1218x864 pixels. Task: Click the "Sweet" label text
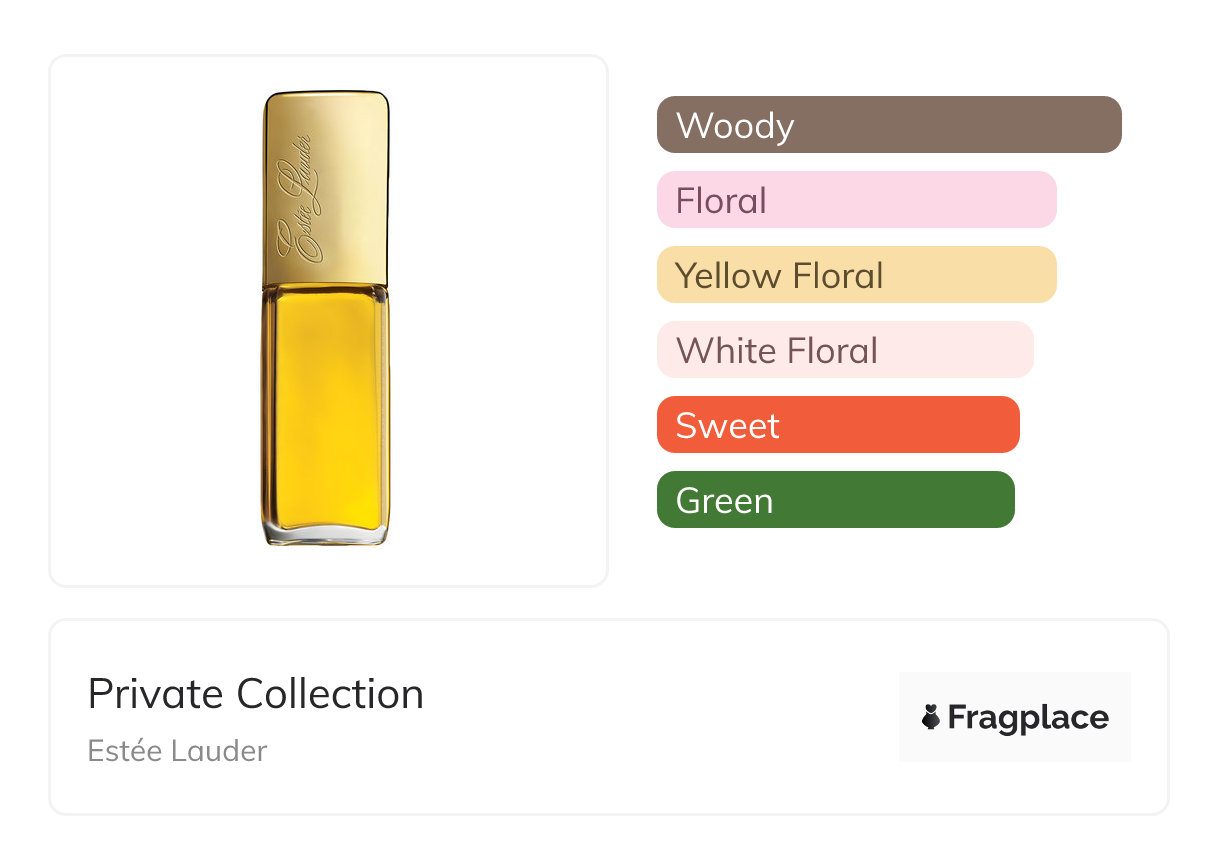pos(727,425)
